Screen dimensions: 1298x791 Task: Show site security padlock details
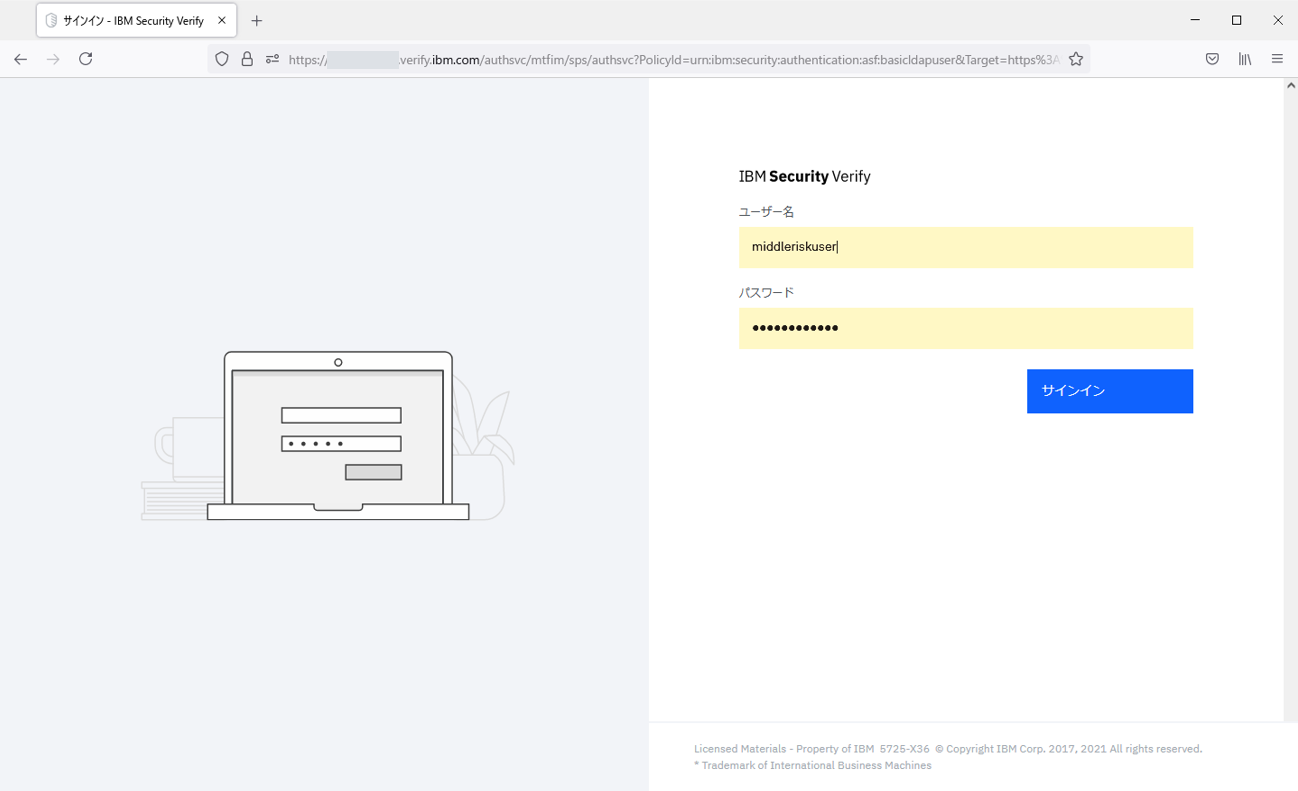[247, 59]
